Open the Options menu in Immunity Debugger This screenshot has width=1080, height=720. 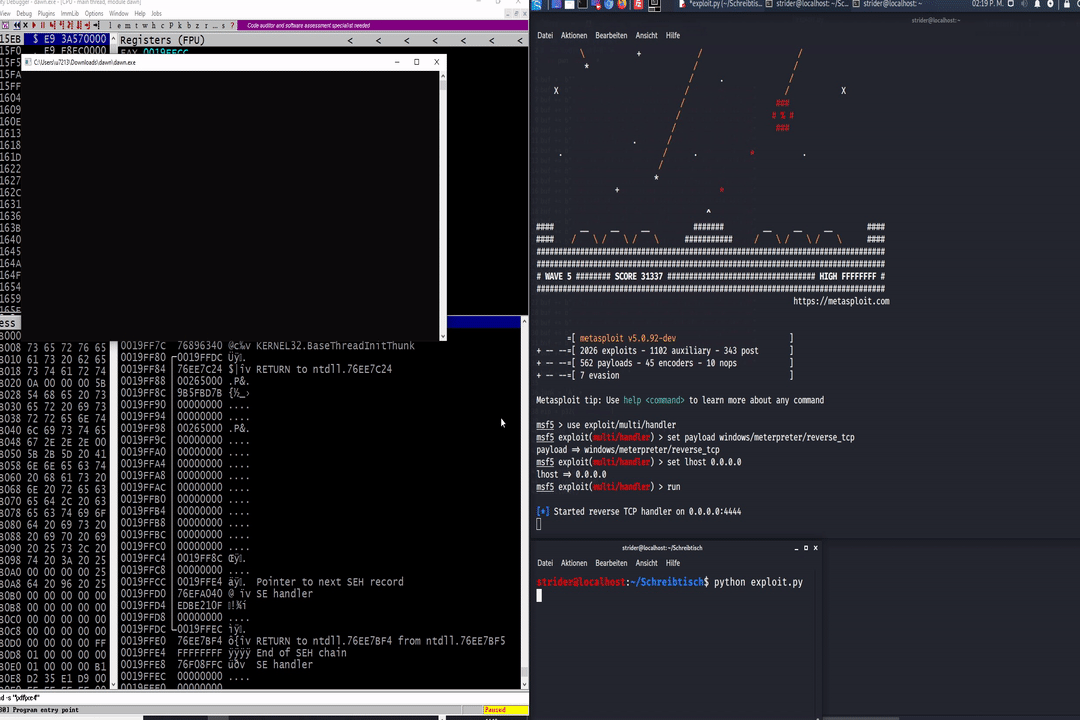(94, 14)
